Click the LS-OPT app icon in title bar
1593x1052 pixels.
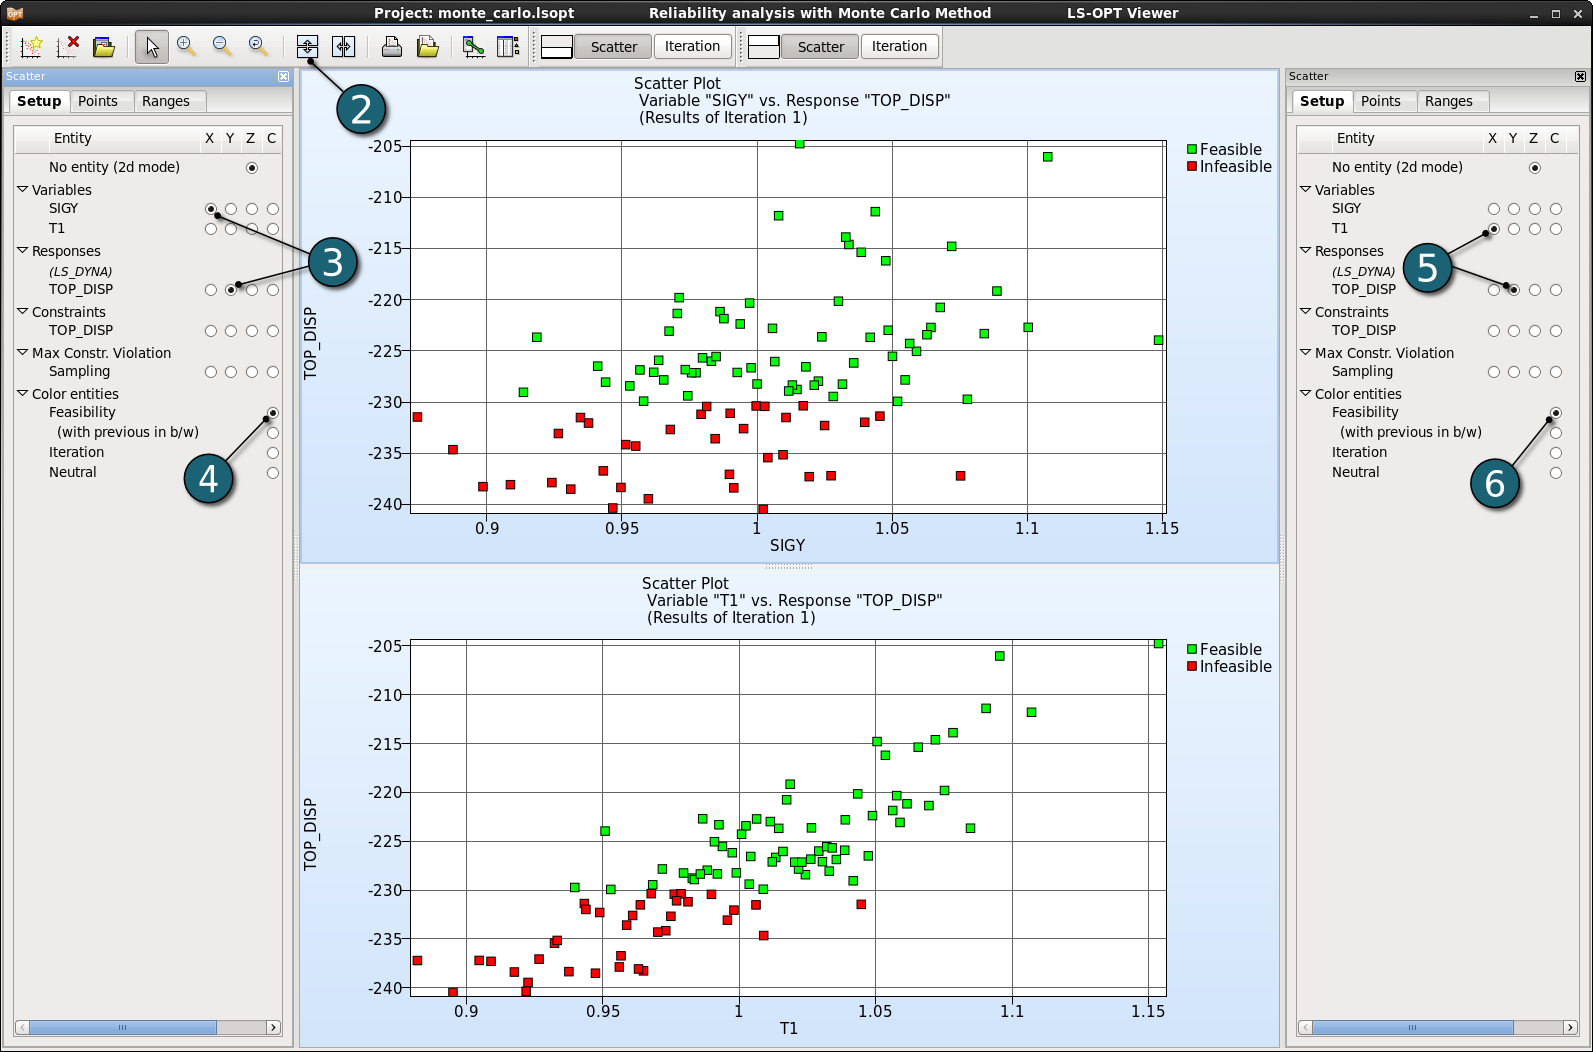pos(14,13)
